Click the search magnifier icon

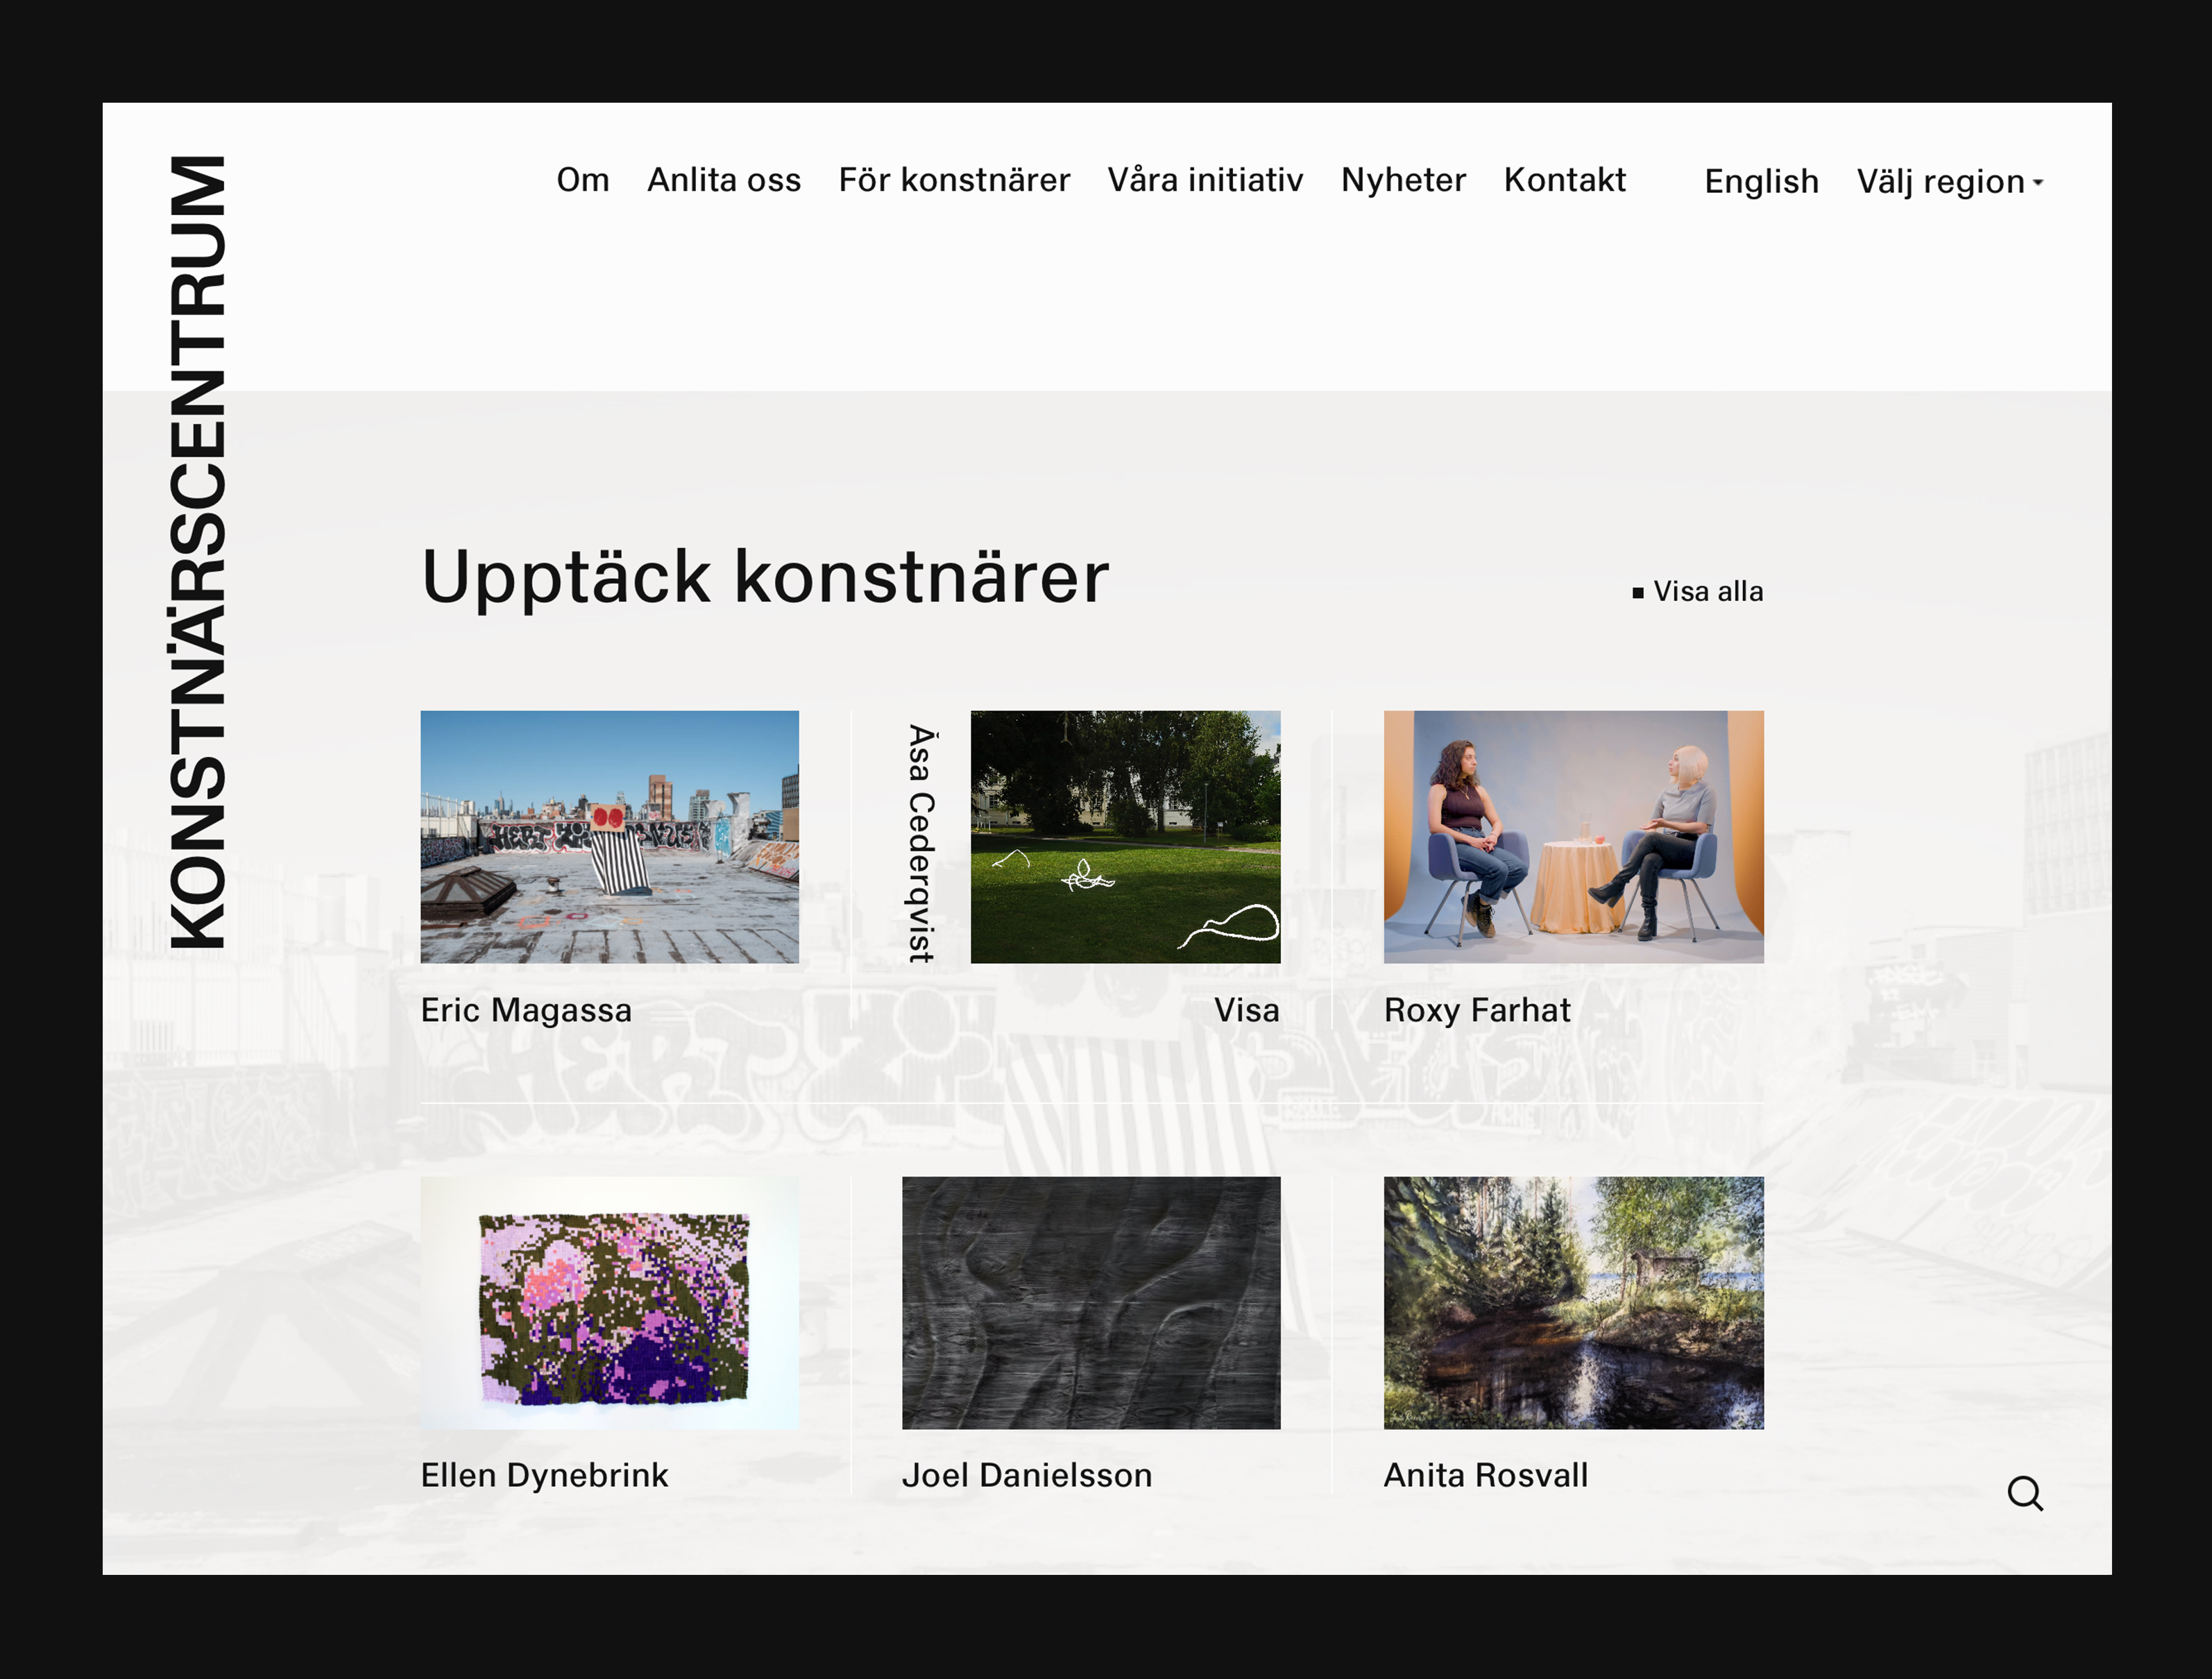[x=2024, y=1493]
